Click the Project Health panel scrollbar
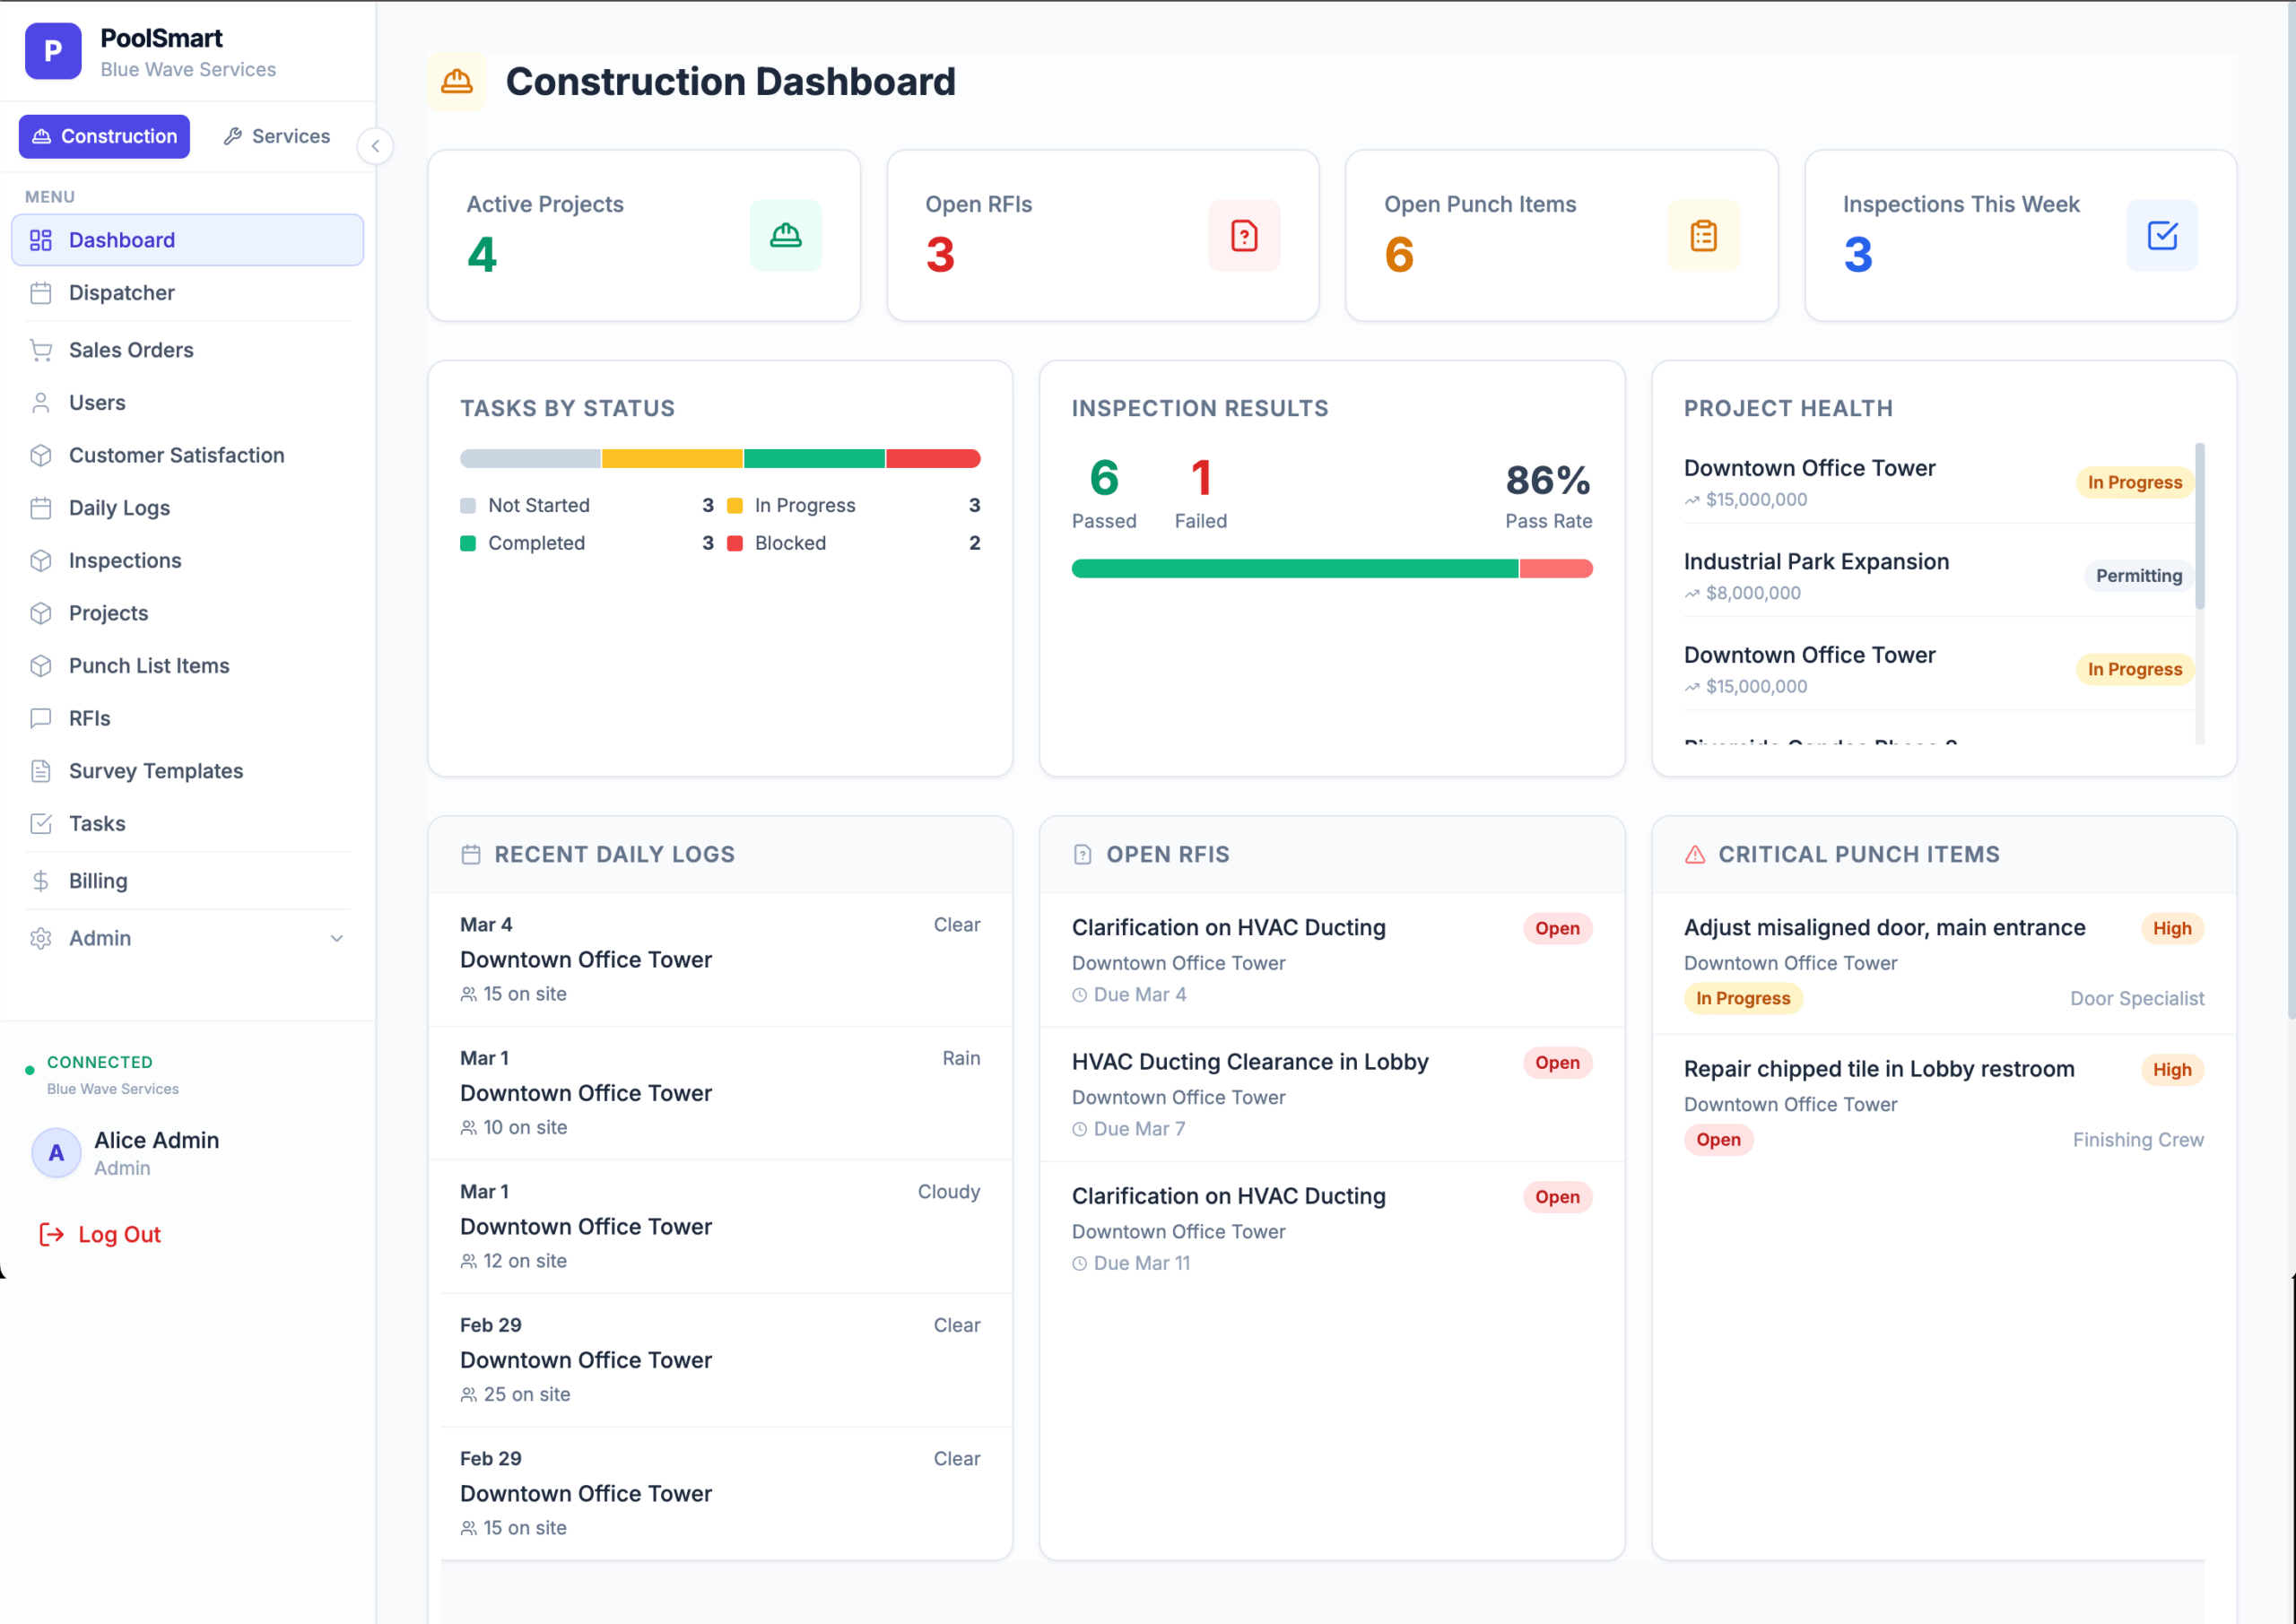This screenshot has width=2296, height=1624. (2200, 526)
